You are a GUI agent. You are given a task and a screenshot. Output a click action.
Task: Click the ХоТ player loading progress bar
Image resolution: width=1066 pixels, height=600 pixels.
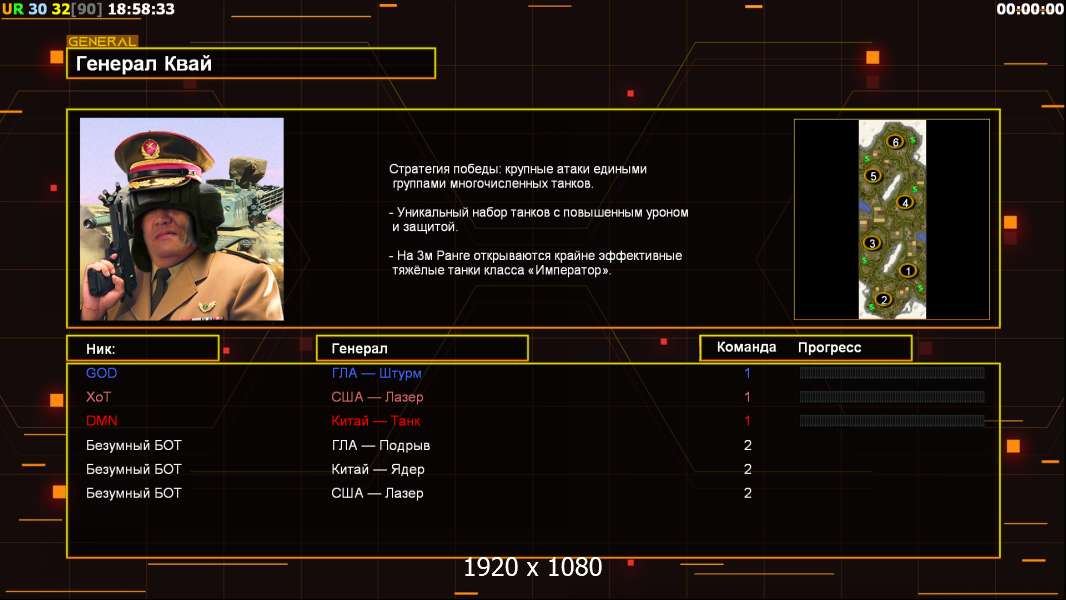tap(892, 397)
